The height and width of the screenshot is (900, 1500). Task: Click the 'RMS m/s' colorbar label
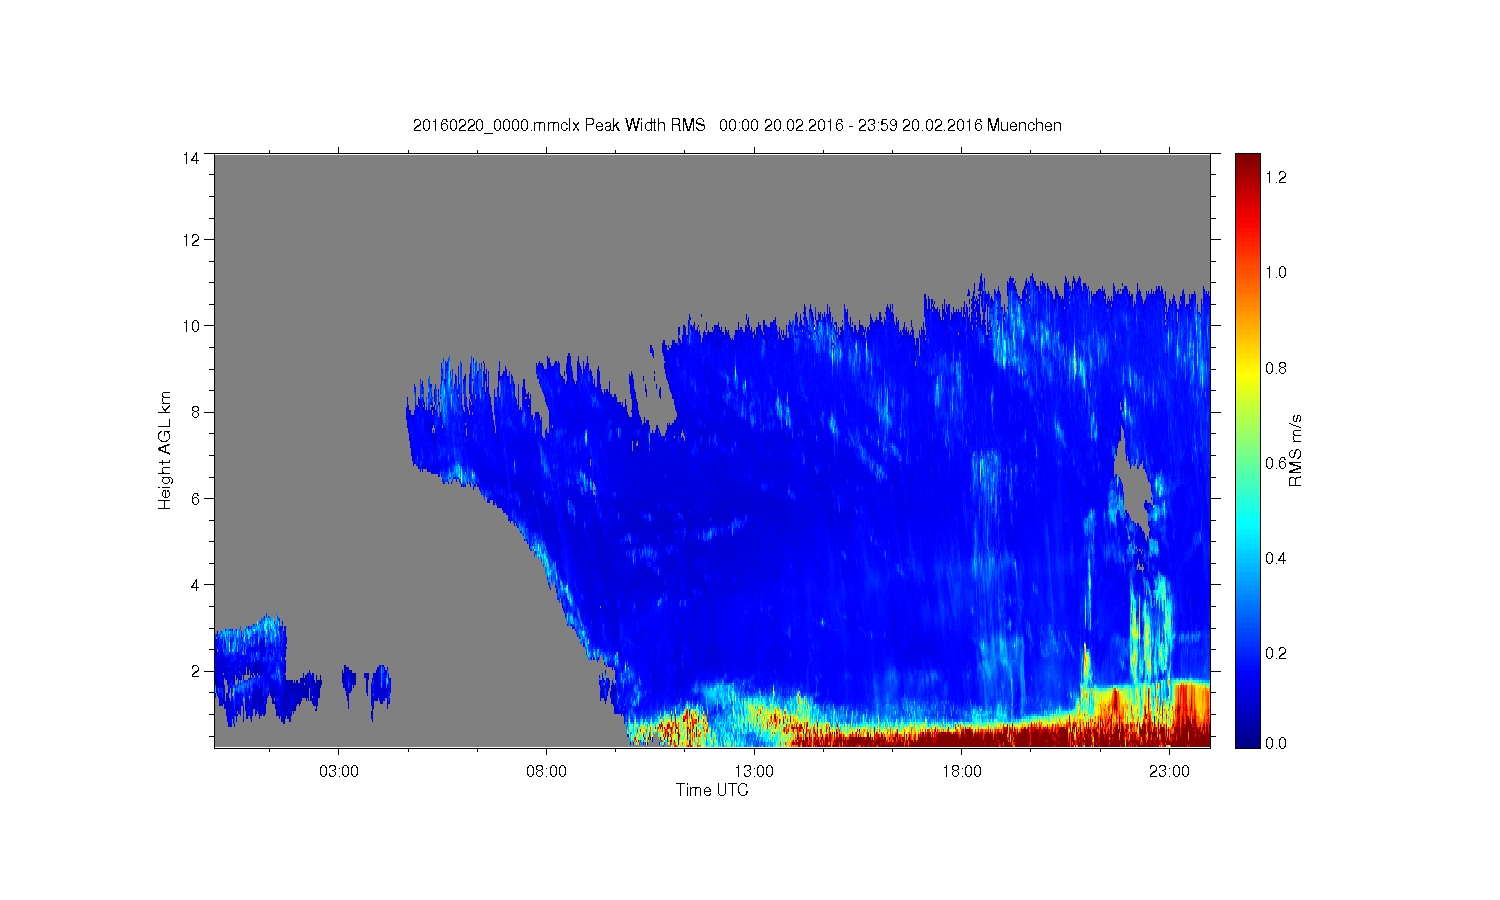(x=1296, y=450)
